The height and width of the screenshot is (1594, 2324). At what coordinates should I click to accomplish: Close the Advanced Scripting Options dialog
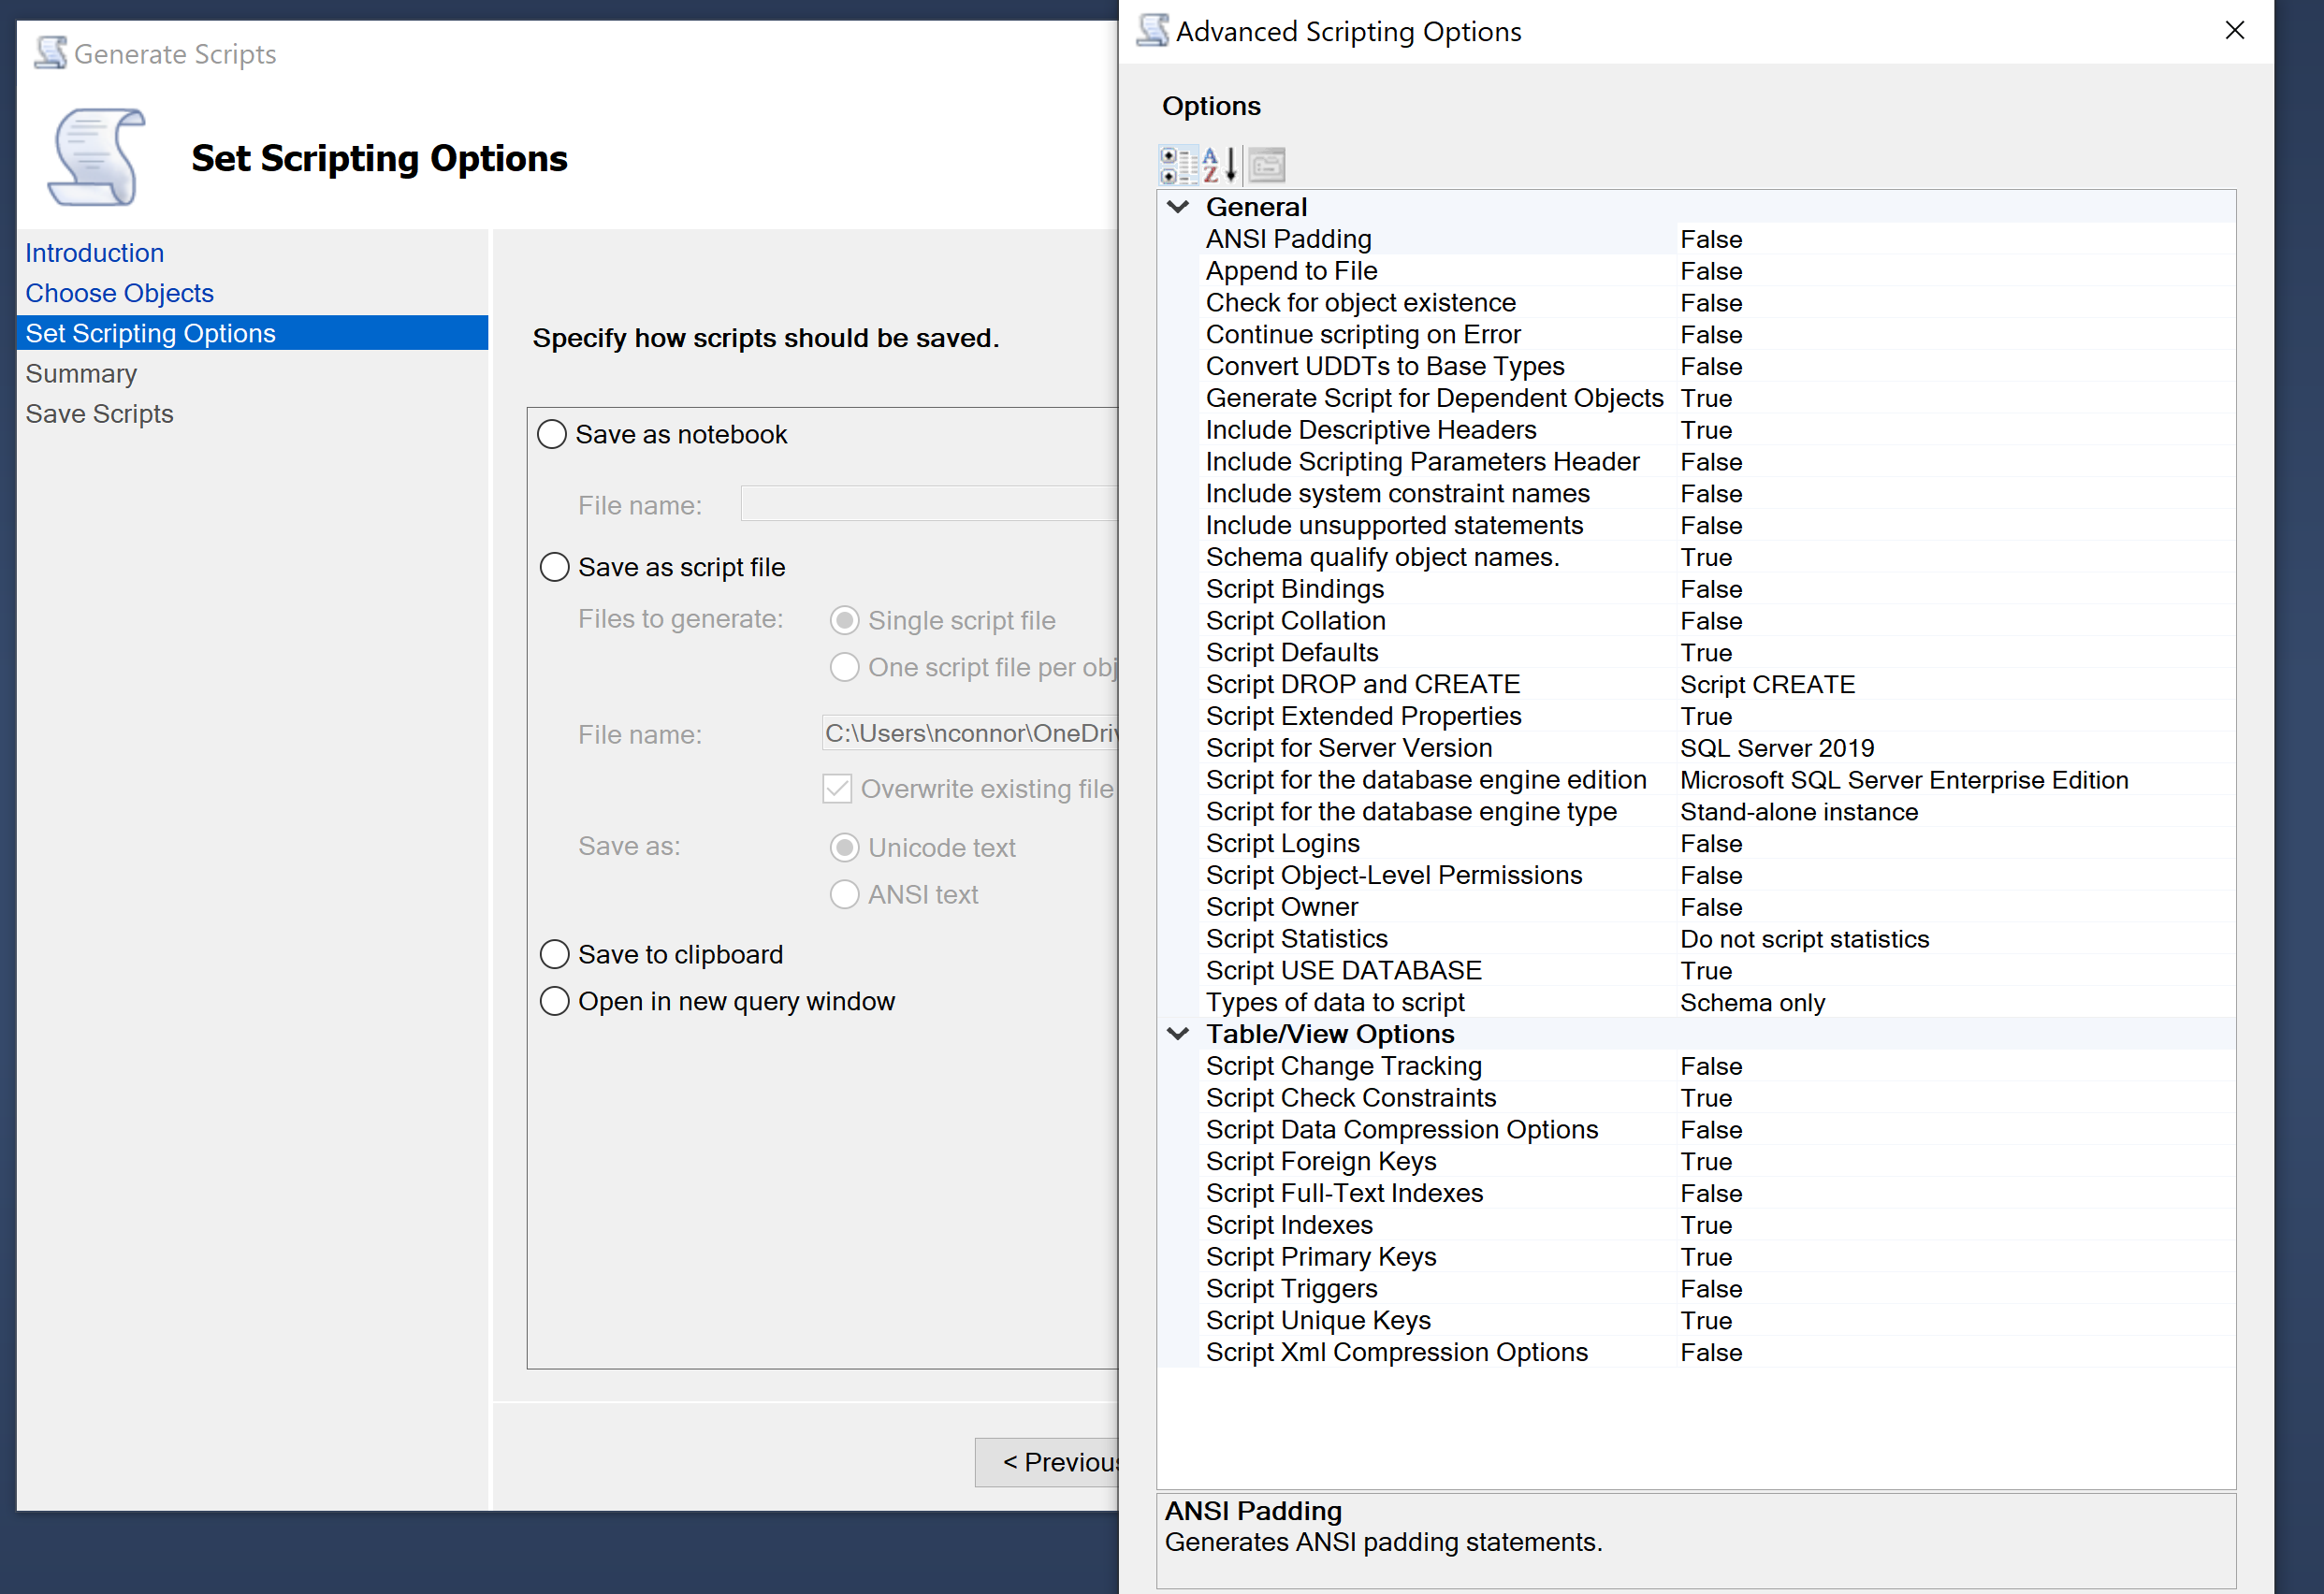pos(2234,31)
